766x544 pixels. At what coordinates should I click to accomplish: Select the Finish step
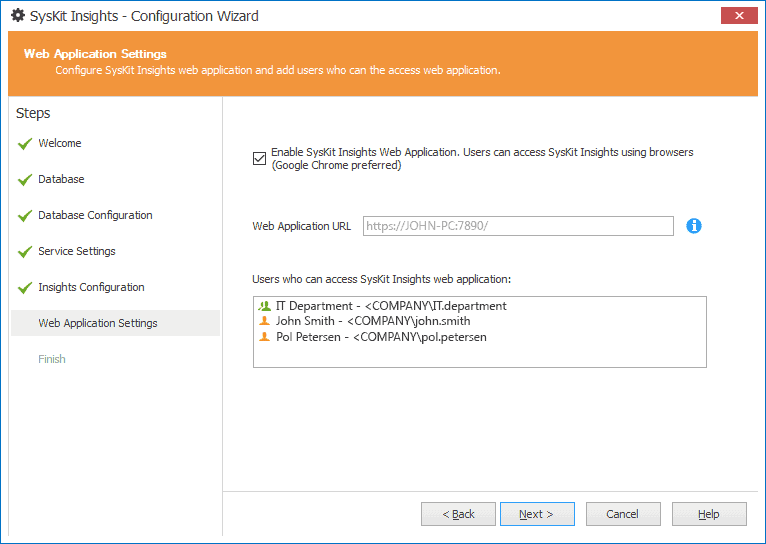[x=52, y=359]
